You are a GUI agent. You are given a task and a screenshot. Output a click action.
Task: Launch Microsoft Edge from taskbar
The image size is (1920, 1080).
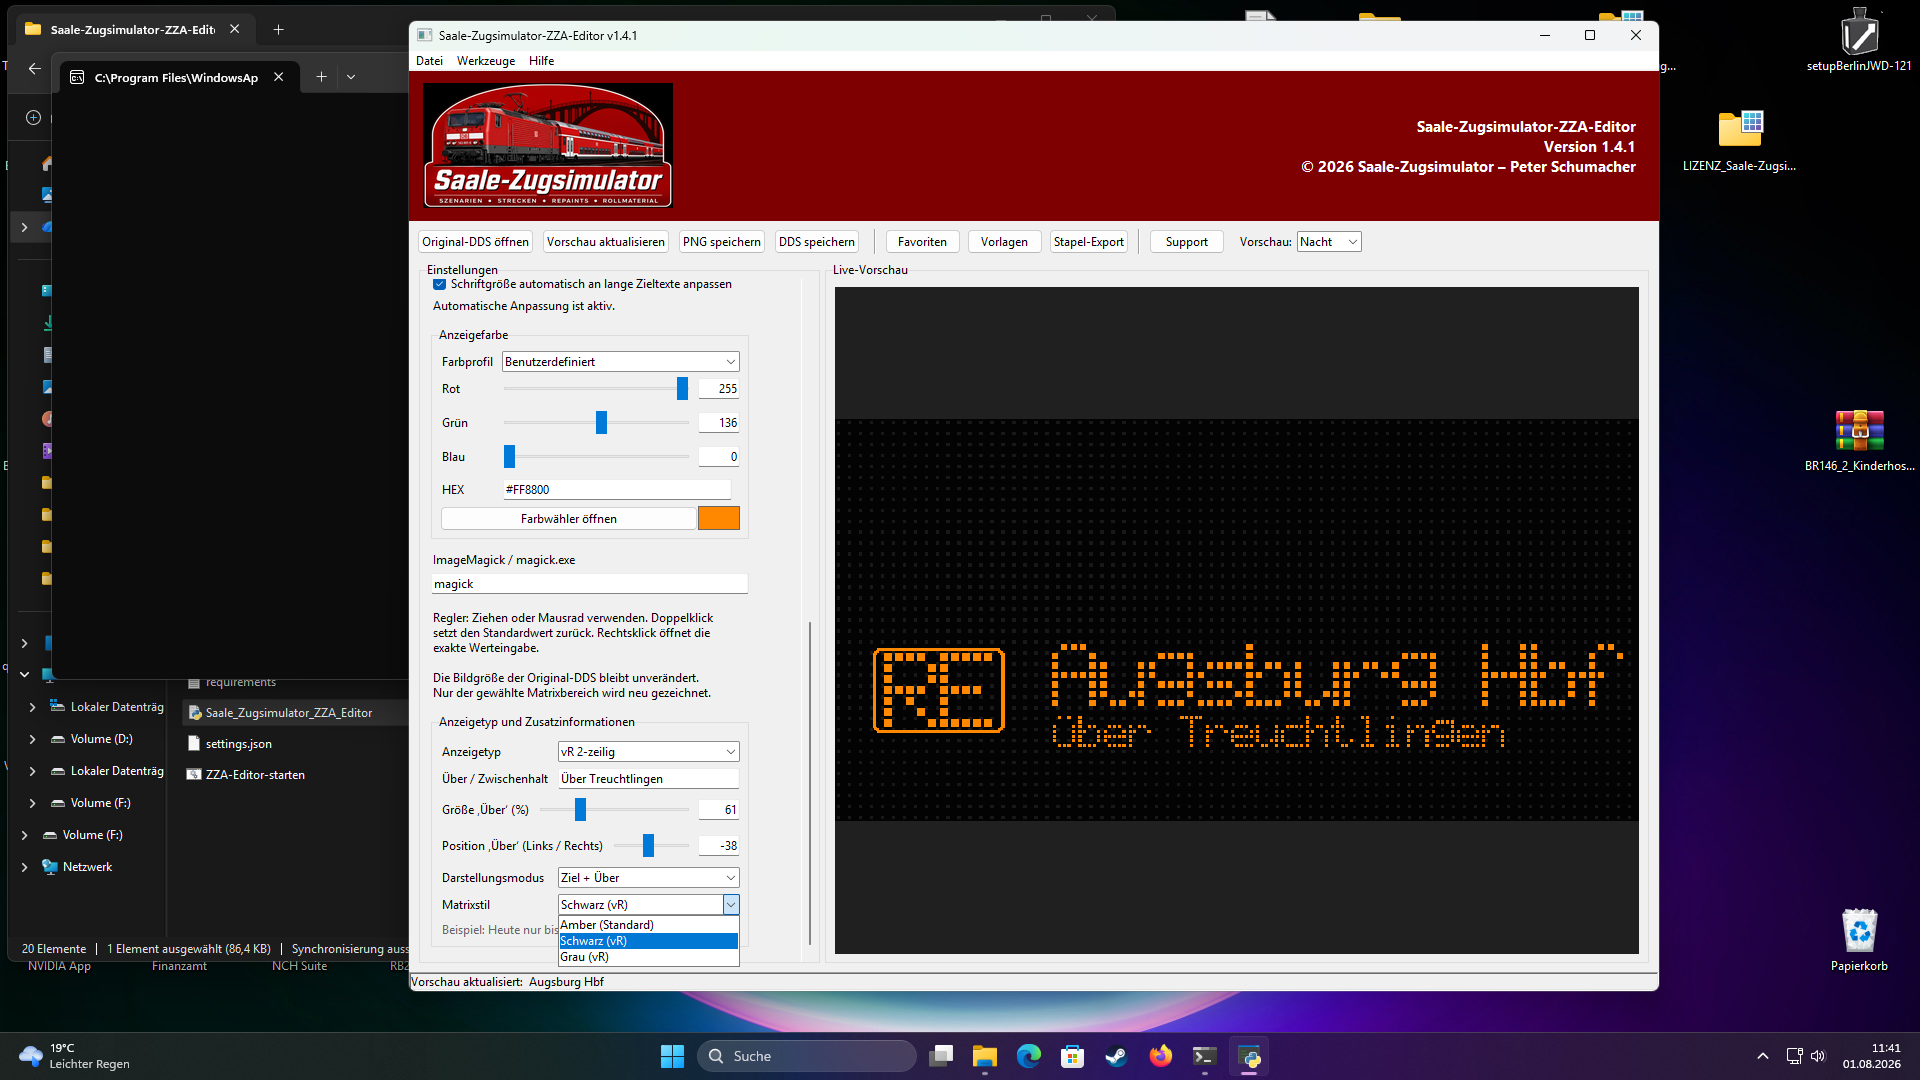[1029, 1056]
